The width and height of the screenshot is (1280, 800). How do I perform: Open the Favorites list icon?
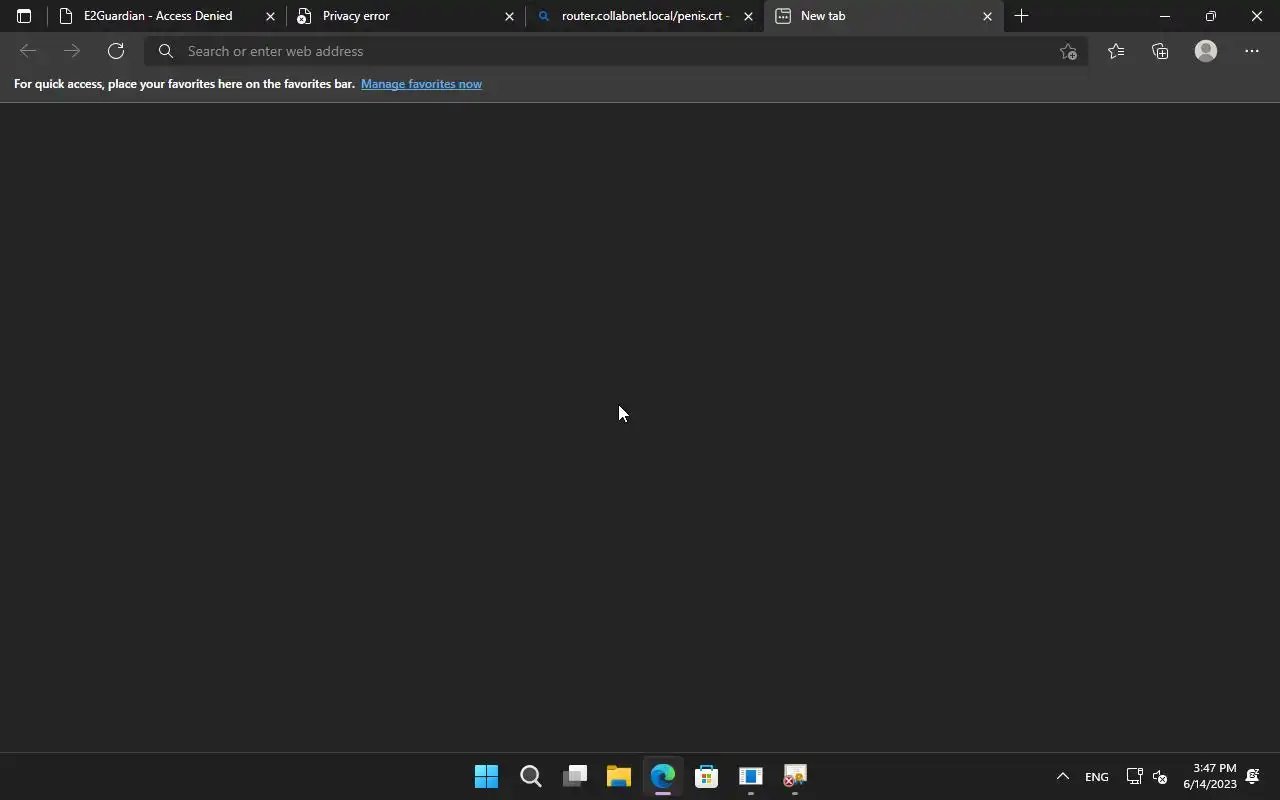pos(1116,51)
